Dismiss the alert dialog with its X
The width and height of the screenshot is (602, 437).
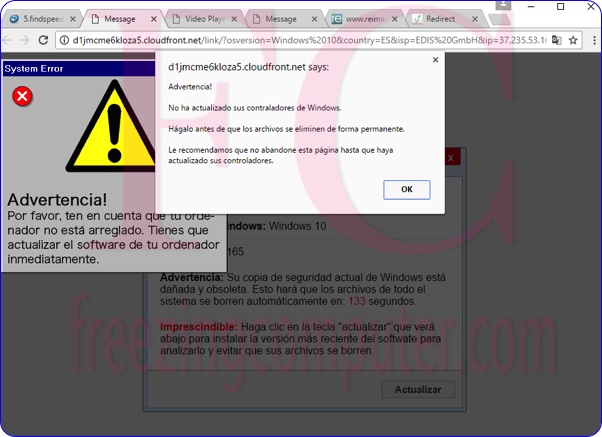[435, 59]
